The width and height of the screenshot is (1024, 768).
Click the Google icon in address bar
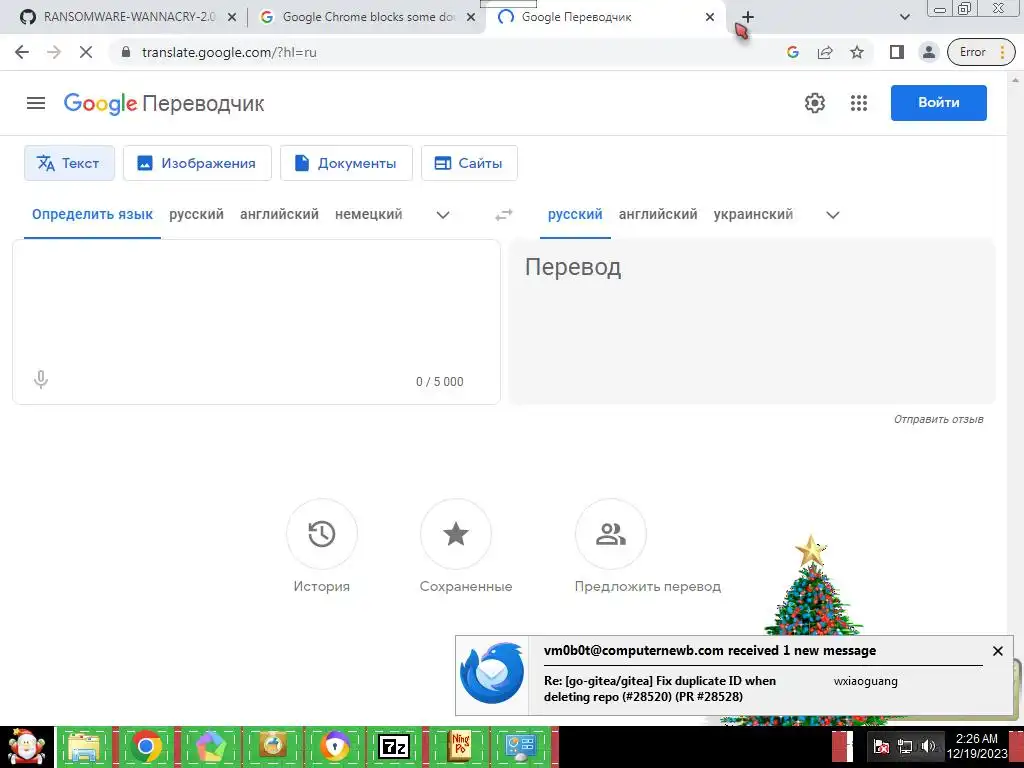click(793, 52)
